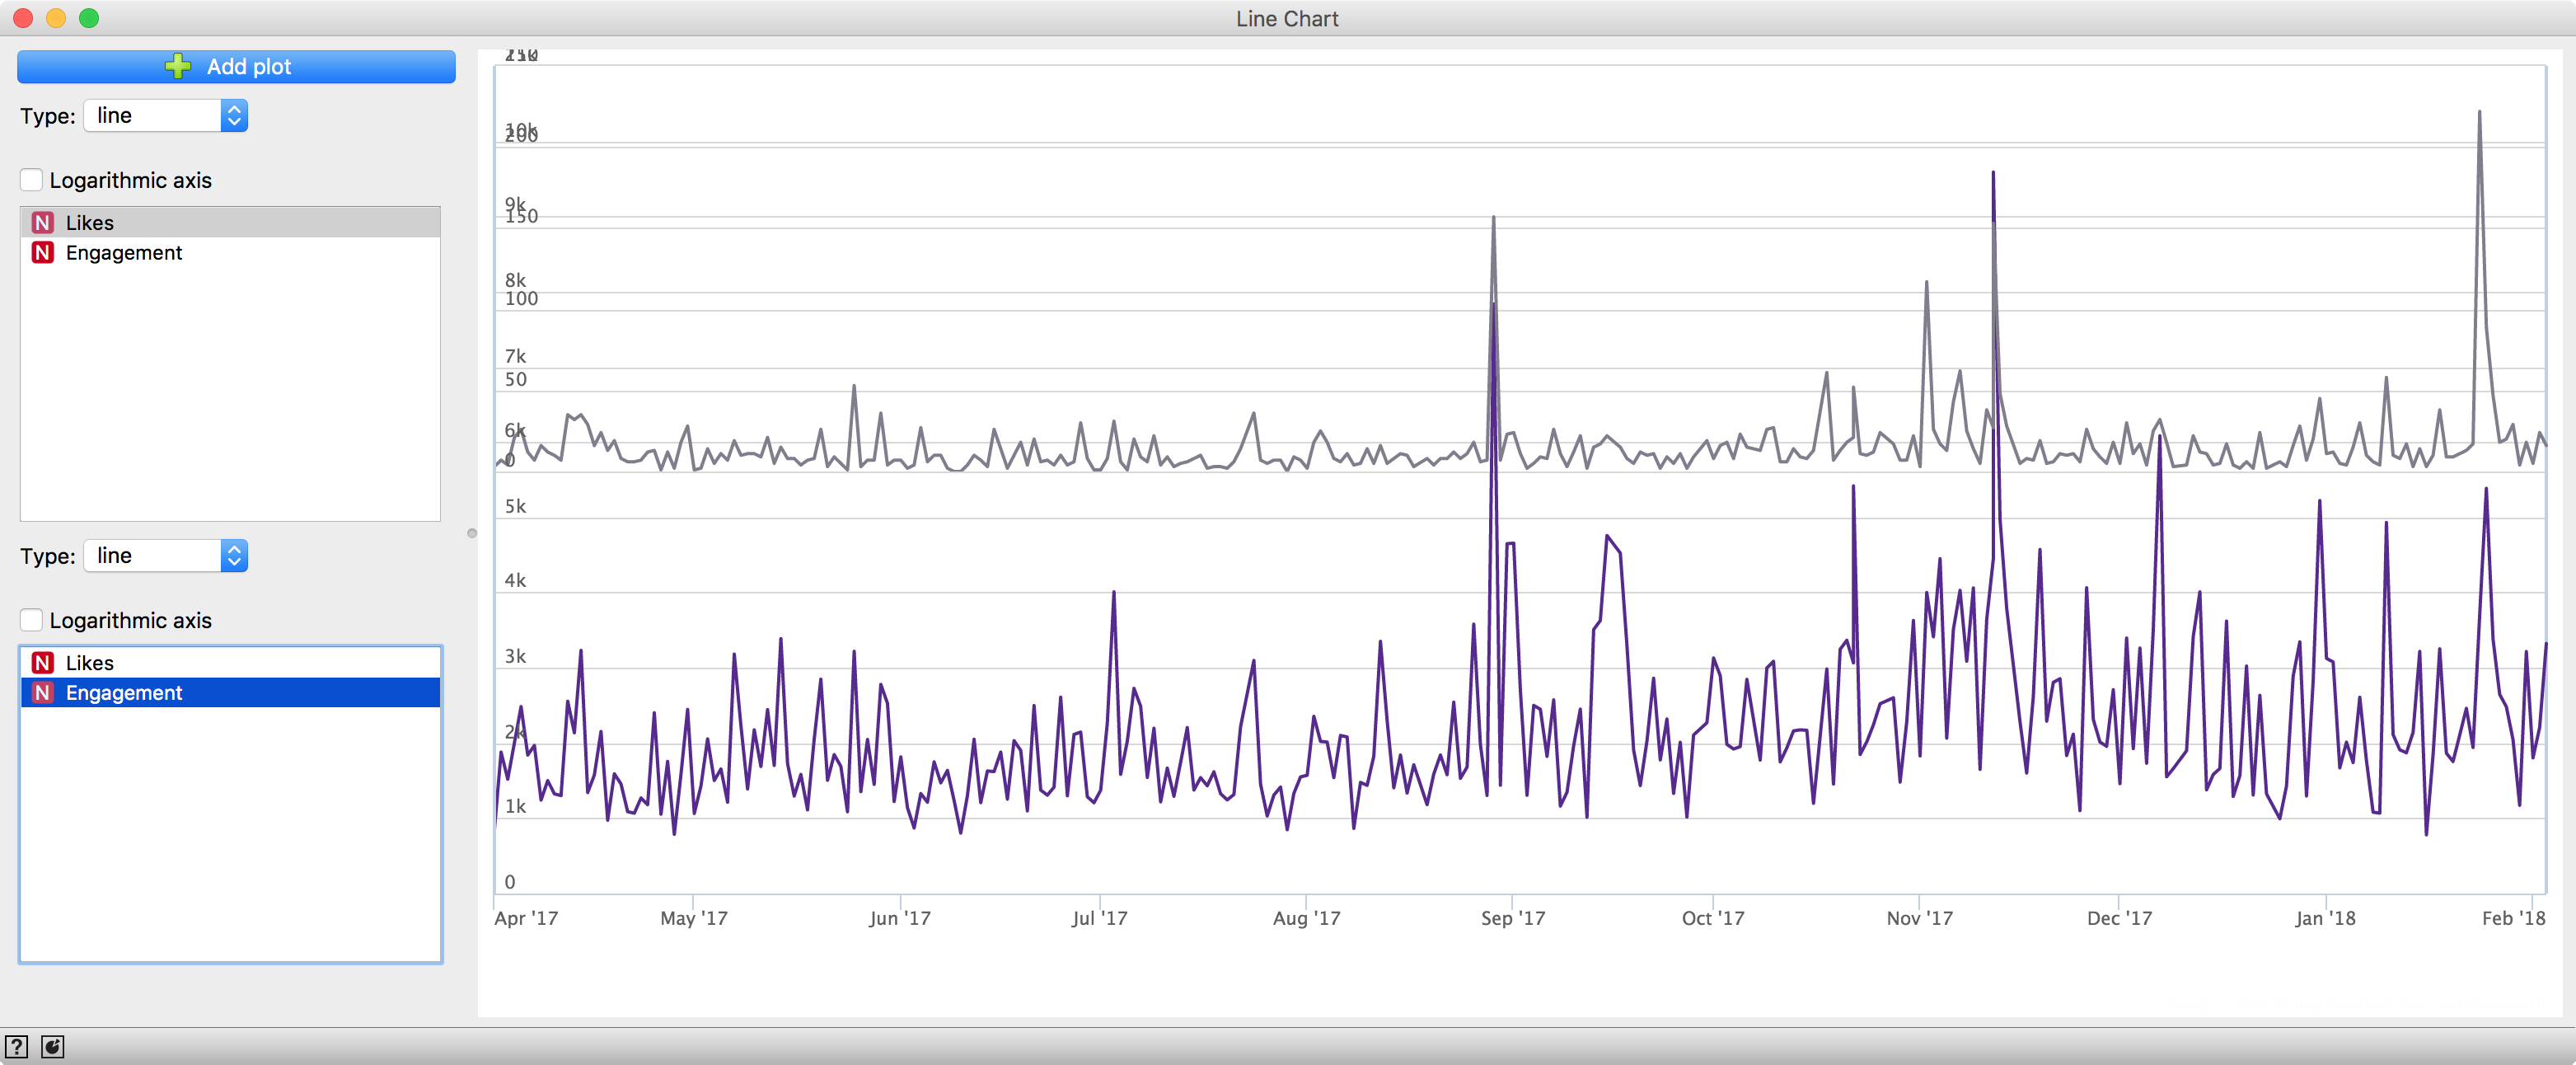Open help via the question mark icon
Viewport: 2576px width, 1065px height.
[x=16, y=1046]
